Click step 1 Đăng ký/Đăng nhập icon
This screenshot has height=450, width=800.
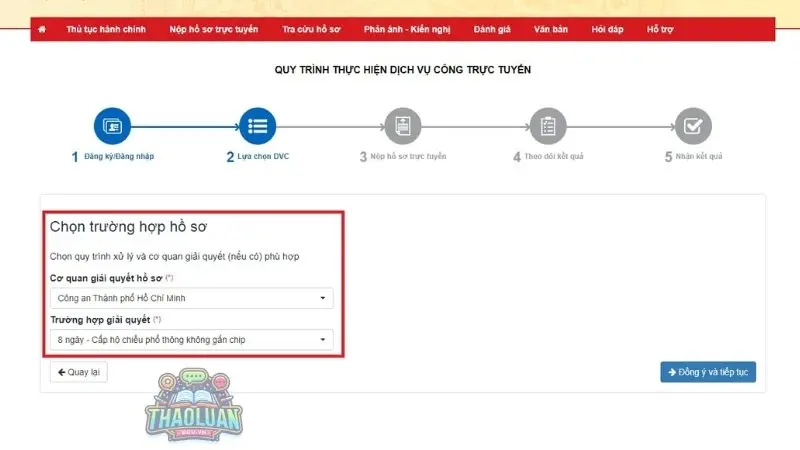[112, 126]
